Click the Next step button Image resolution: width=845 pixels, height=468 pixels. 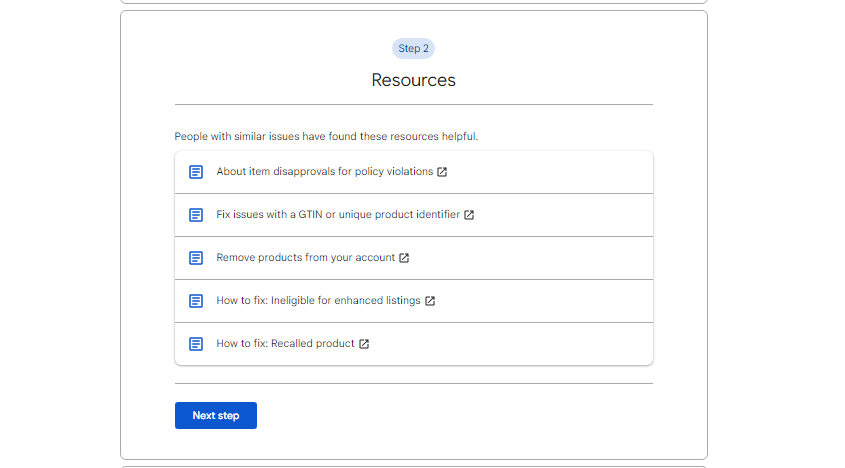216,416
